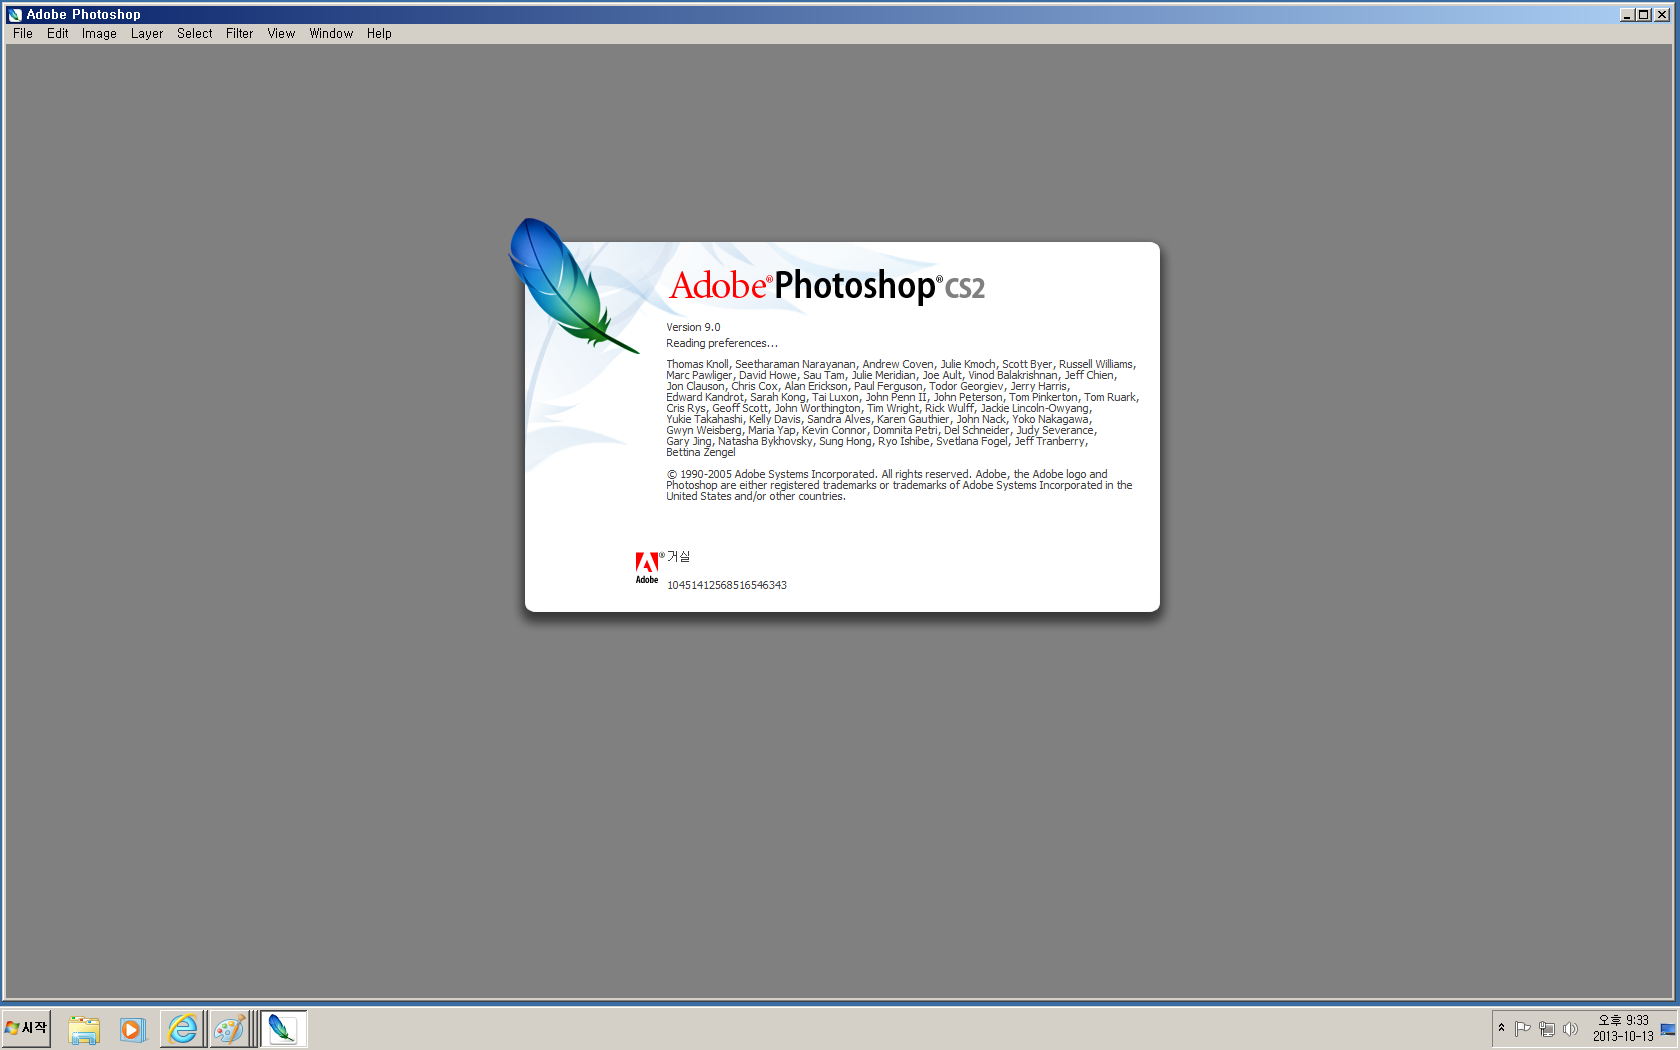Open the Edit menu
The width and height of the screenshot is (1680, 1050).
click(x=58, y=33)
